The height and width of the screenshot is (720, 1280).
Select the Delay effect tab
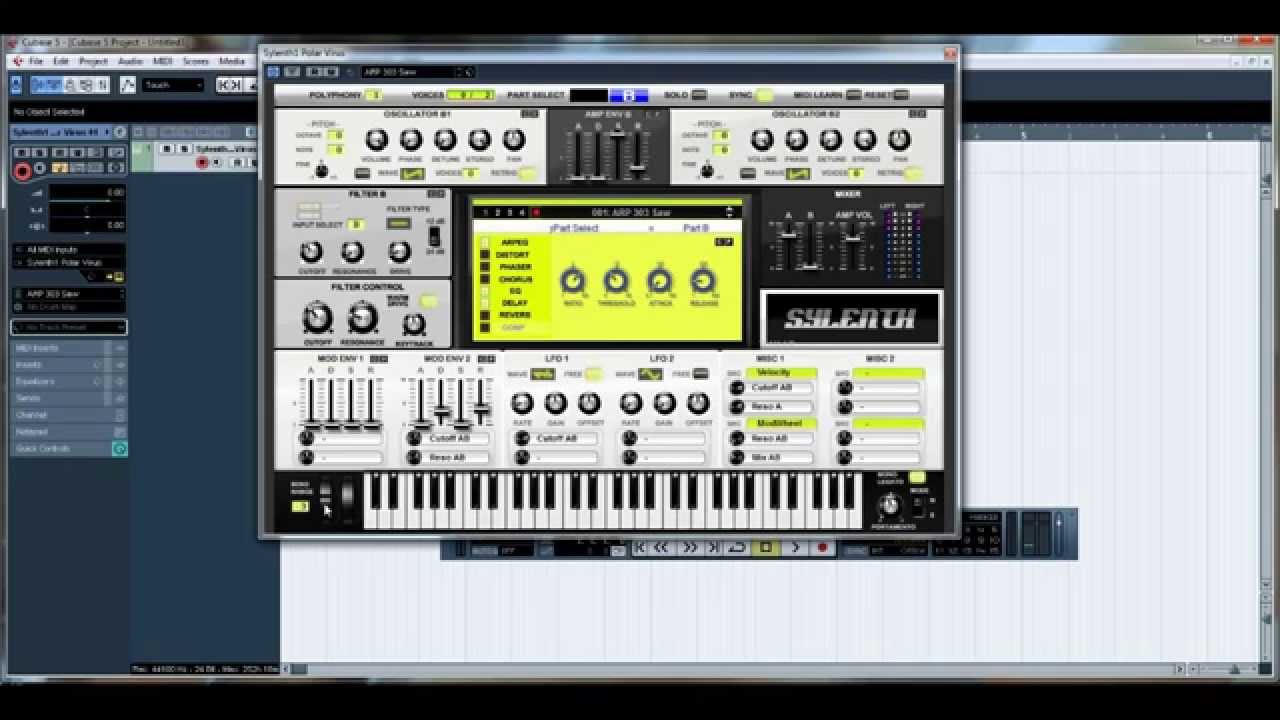point(514,303)
